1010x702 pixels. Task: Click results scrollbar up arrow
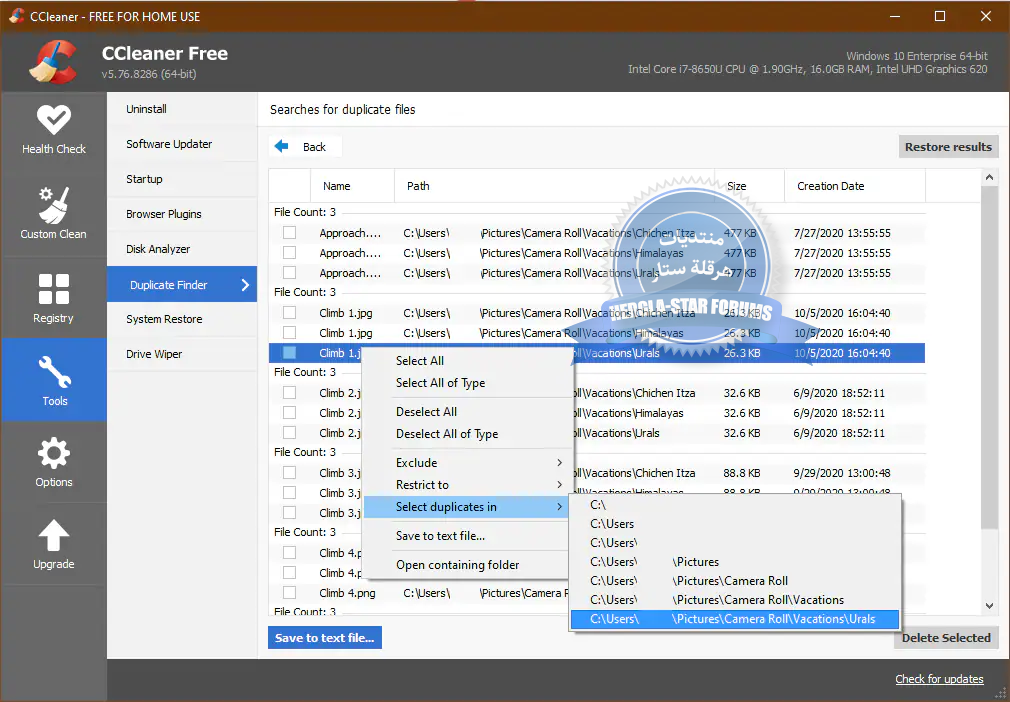coord(989,177)
